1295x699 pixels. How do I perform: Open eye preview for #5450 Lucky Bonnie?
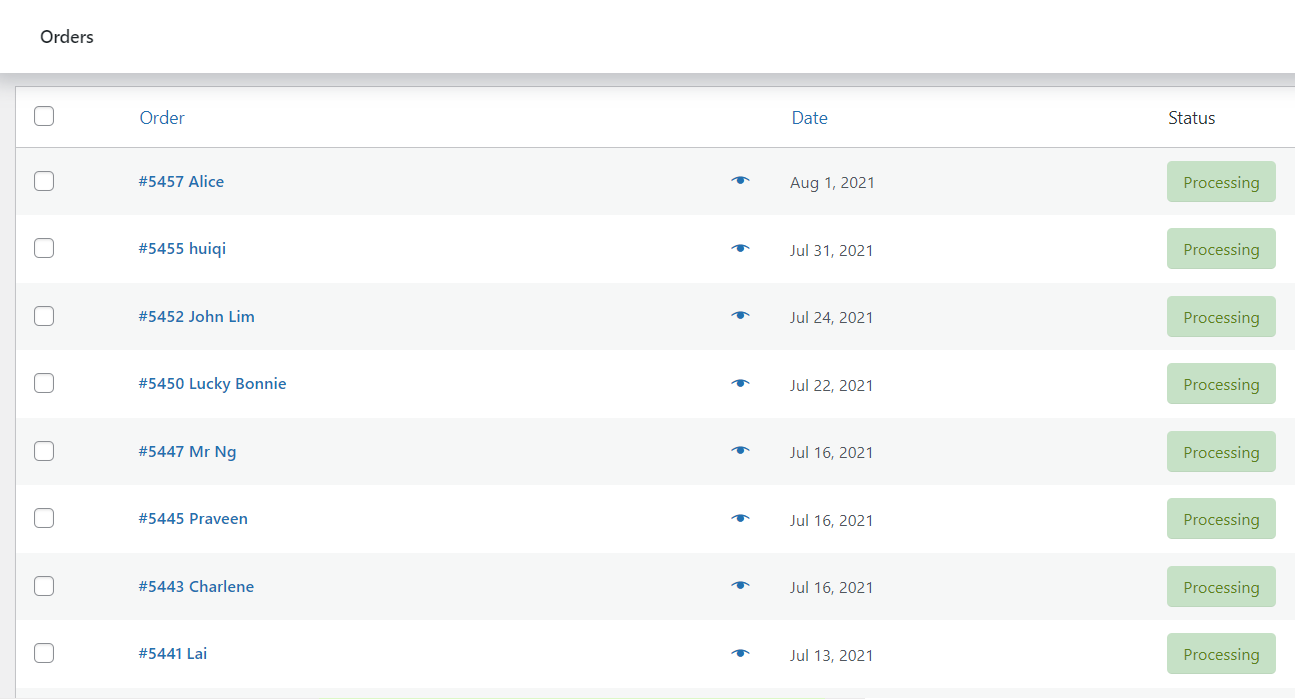(740, 383)
